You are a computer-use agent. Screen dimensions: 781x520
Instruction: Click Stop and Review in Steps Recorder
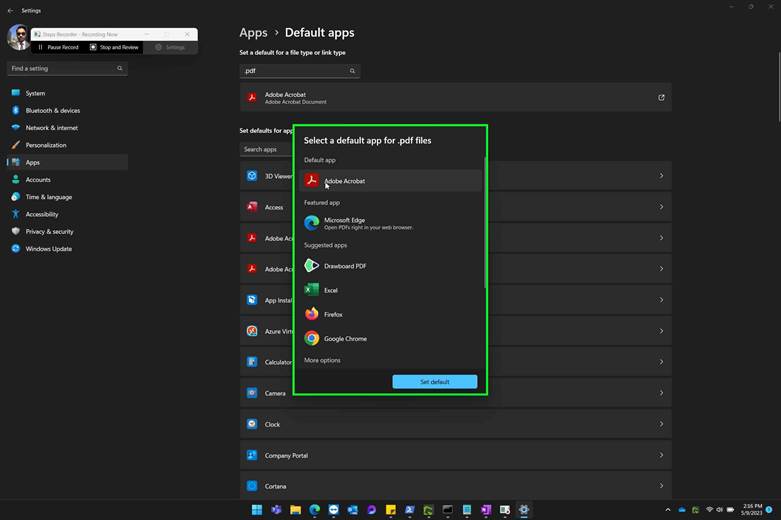click(114, 47)
